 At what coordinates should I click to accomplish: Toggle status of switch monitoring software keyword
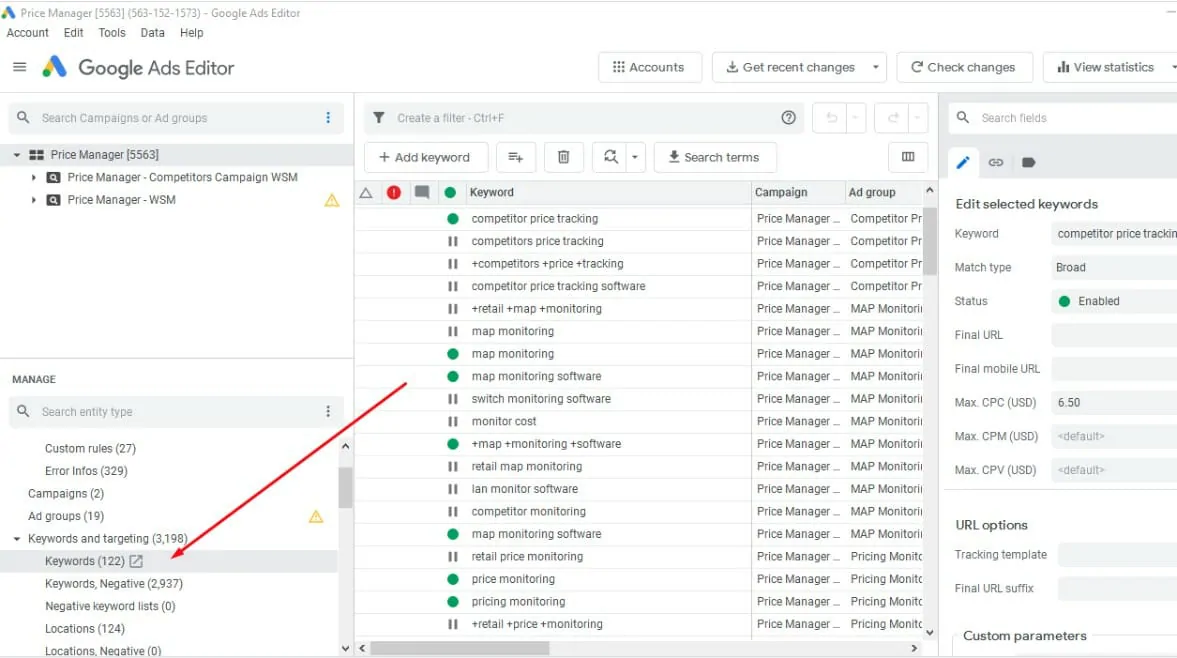[453, 399]
